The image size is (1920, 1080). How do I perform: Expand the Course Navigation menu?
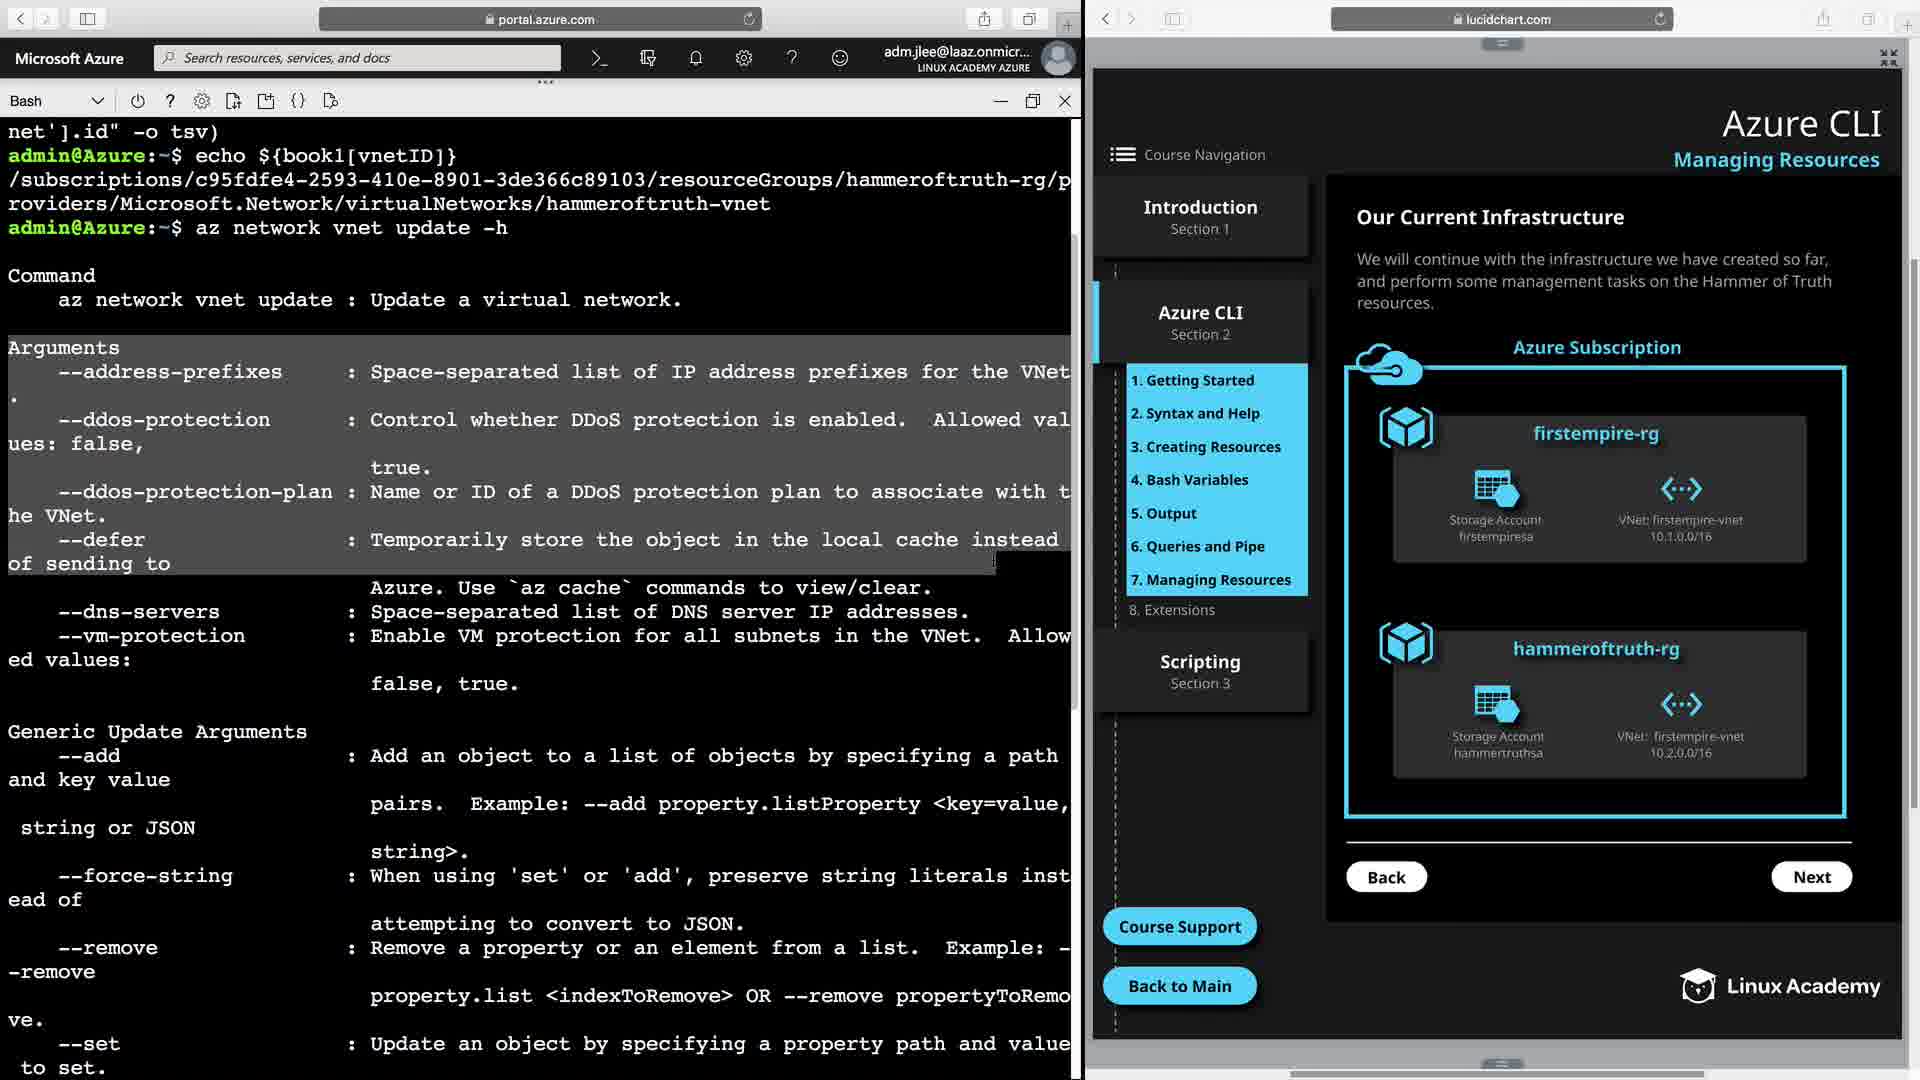[x=1187, y=155]
